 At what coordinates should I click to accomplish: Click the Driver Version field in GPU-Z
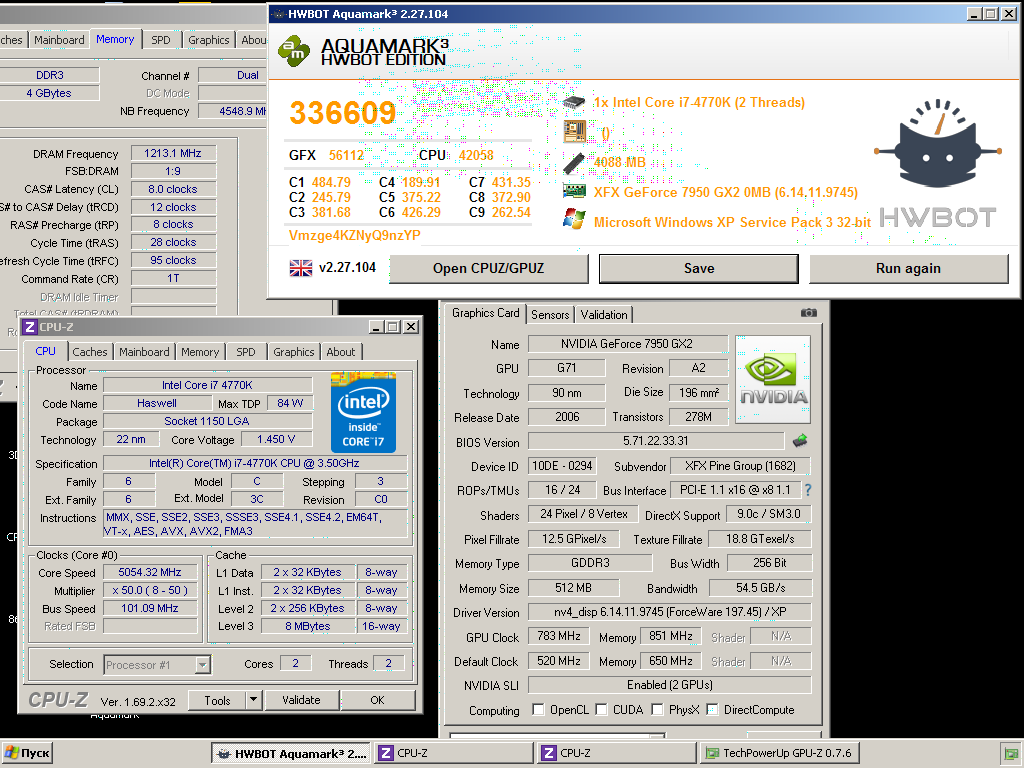670,612
